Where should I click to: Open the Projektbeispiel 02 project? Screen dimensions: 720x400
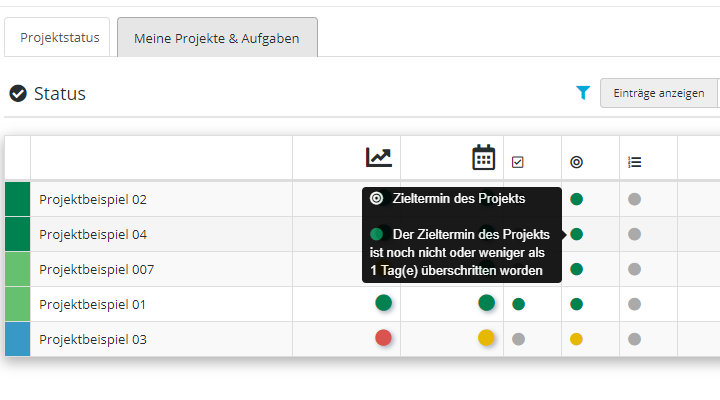(93, 199)
